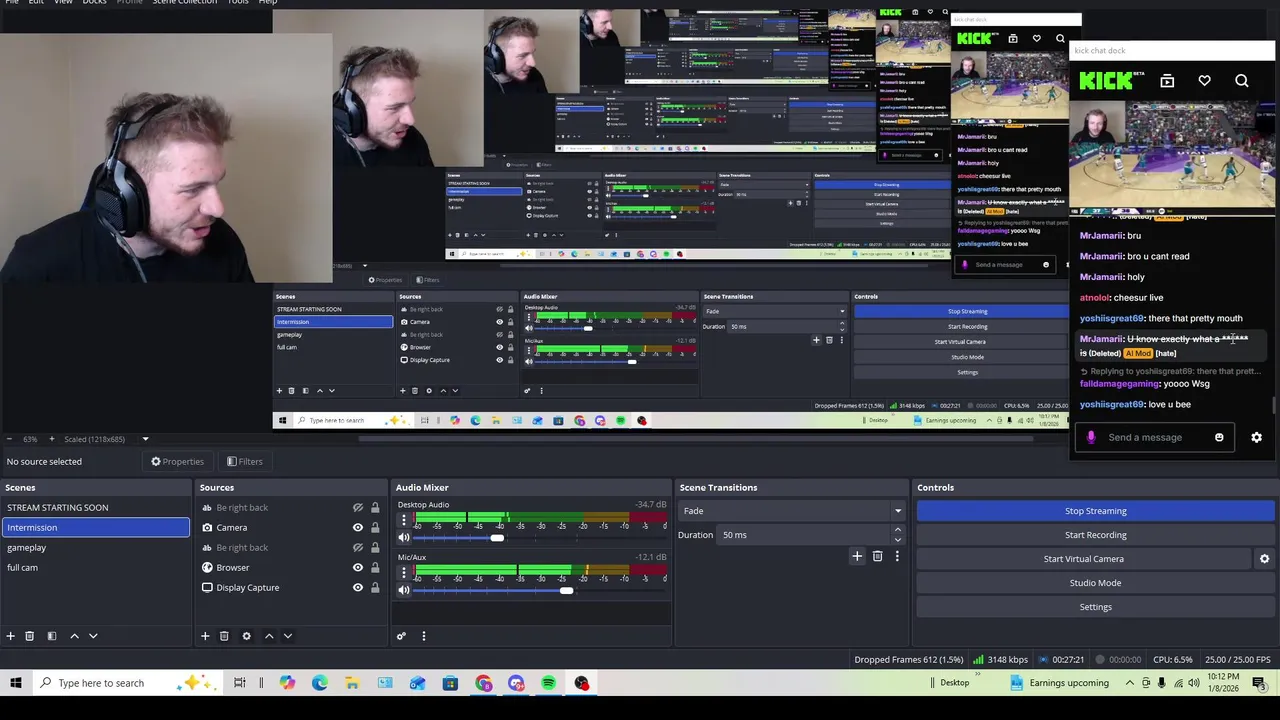Move source up with Sources up arrow
Image resolution: width=1280 pixels, height=720 pixels.
pos(269,636)
